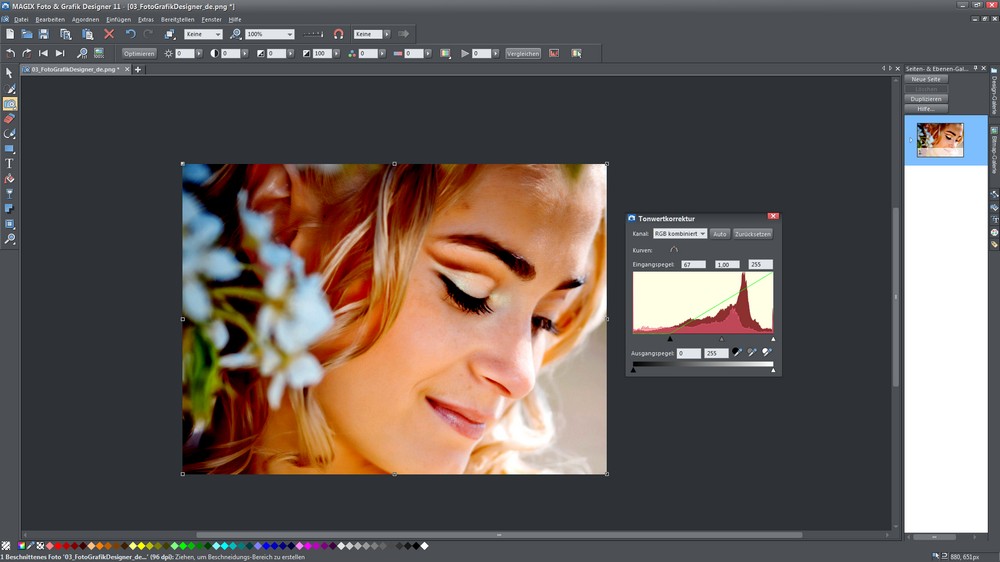Viewport: 1000px width, 562px height.
Task: Select the Shadow tool
Action: click(9, 209)
